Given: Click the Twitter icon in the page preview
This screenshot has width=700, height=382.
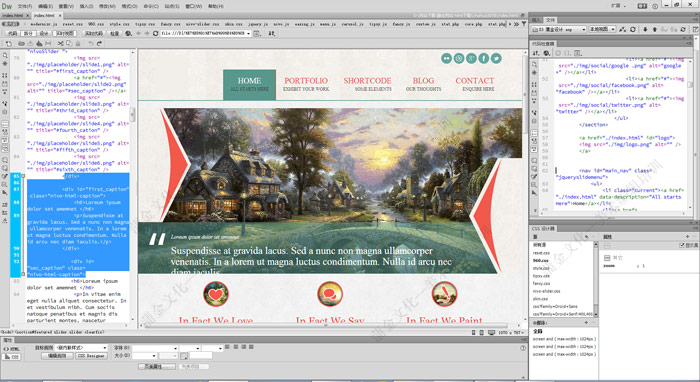Looking at the screenshot, I should coord(496,58).
